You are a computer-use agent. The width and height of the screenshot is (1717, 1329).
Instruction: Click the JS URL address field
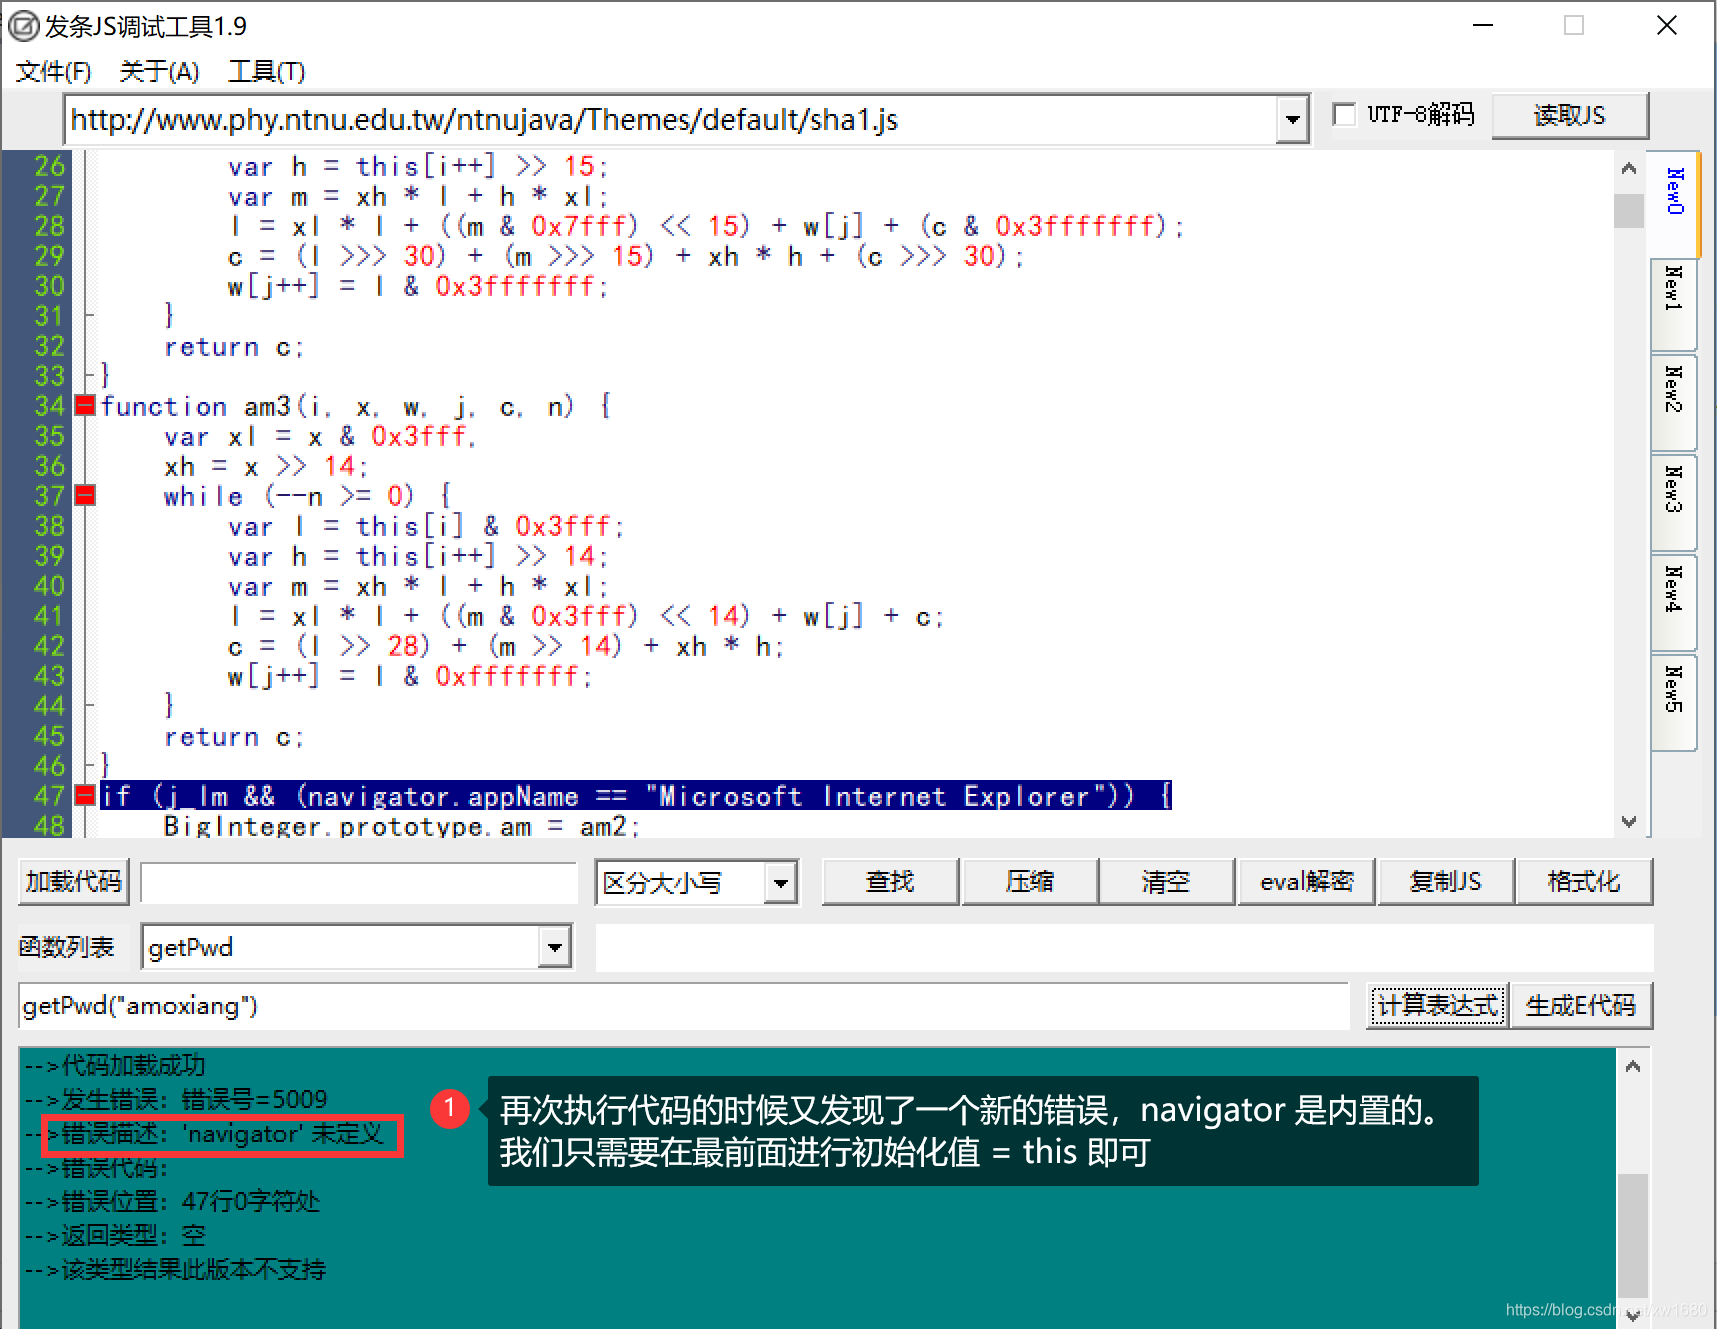pos(671,120)
